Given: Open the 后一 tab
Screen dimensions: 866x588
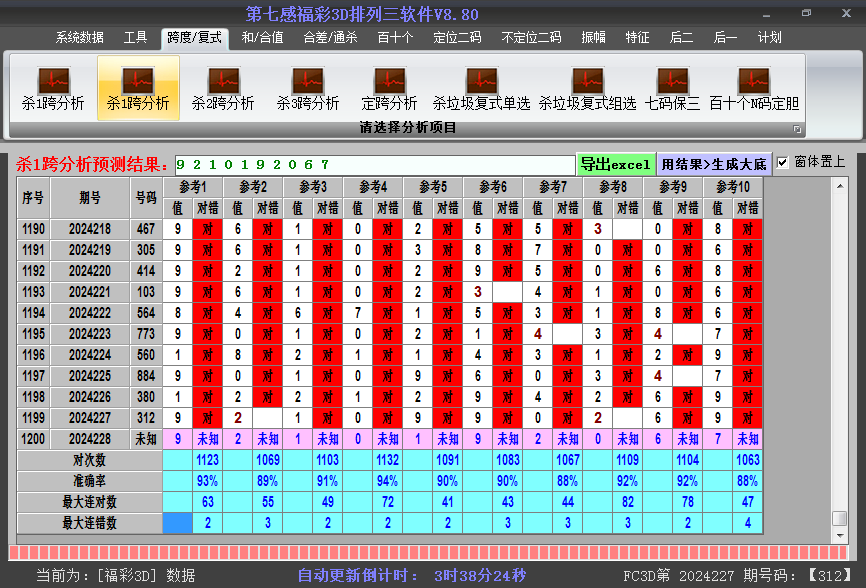Looking at the screenshot, I should point(725,38).
